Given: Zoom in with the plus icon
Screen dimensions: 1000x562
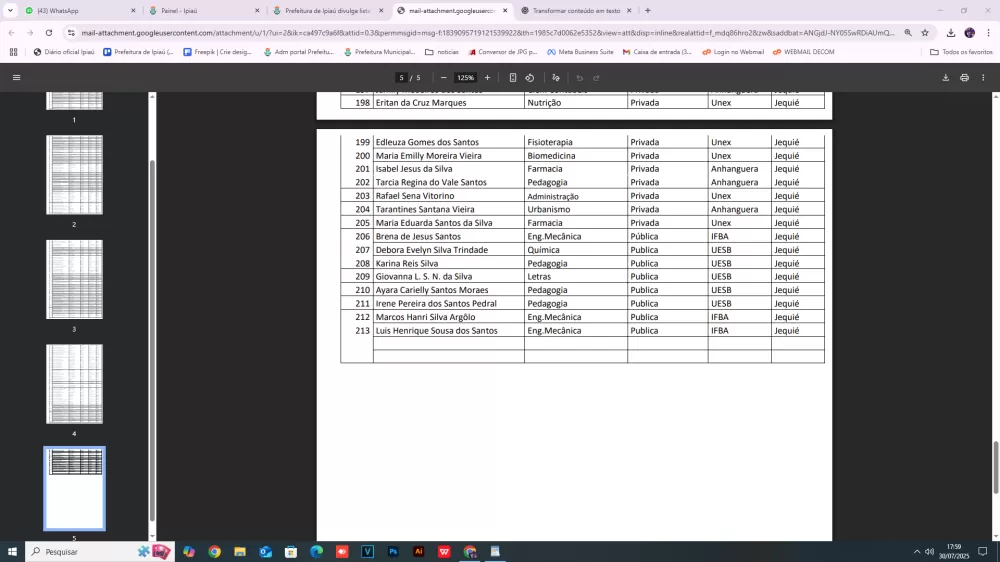Looking at the screenshot, I should [x=488, y=77].
